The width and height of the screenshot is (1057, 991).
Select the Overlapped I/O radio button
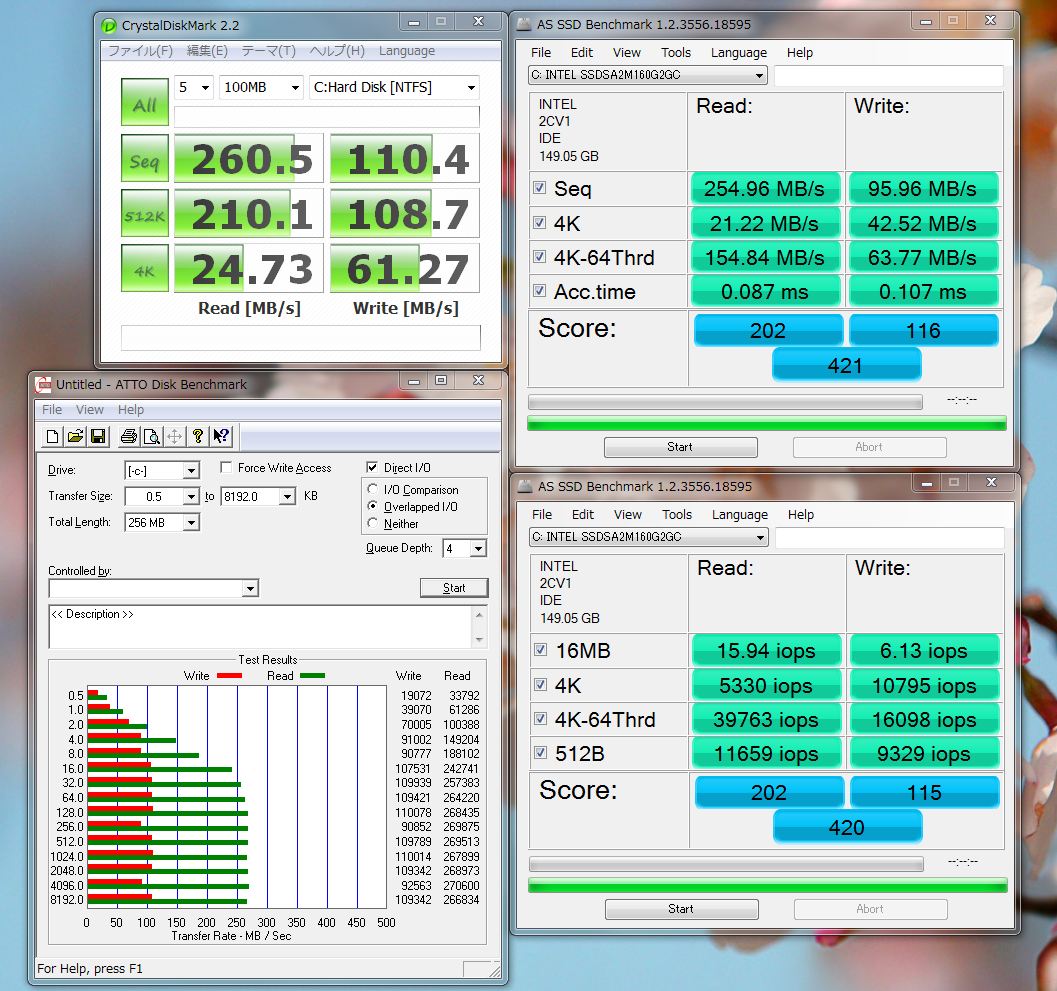point(372,506)
